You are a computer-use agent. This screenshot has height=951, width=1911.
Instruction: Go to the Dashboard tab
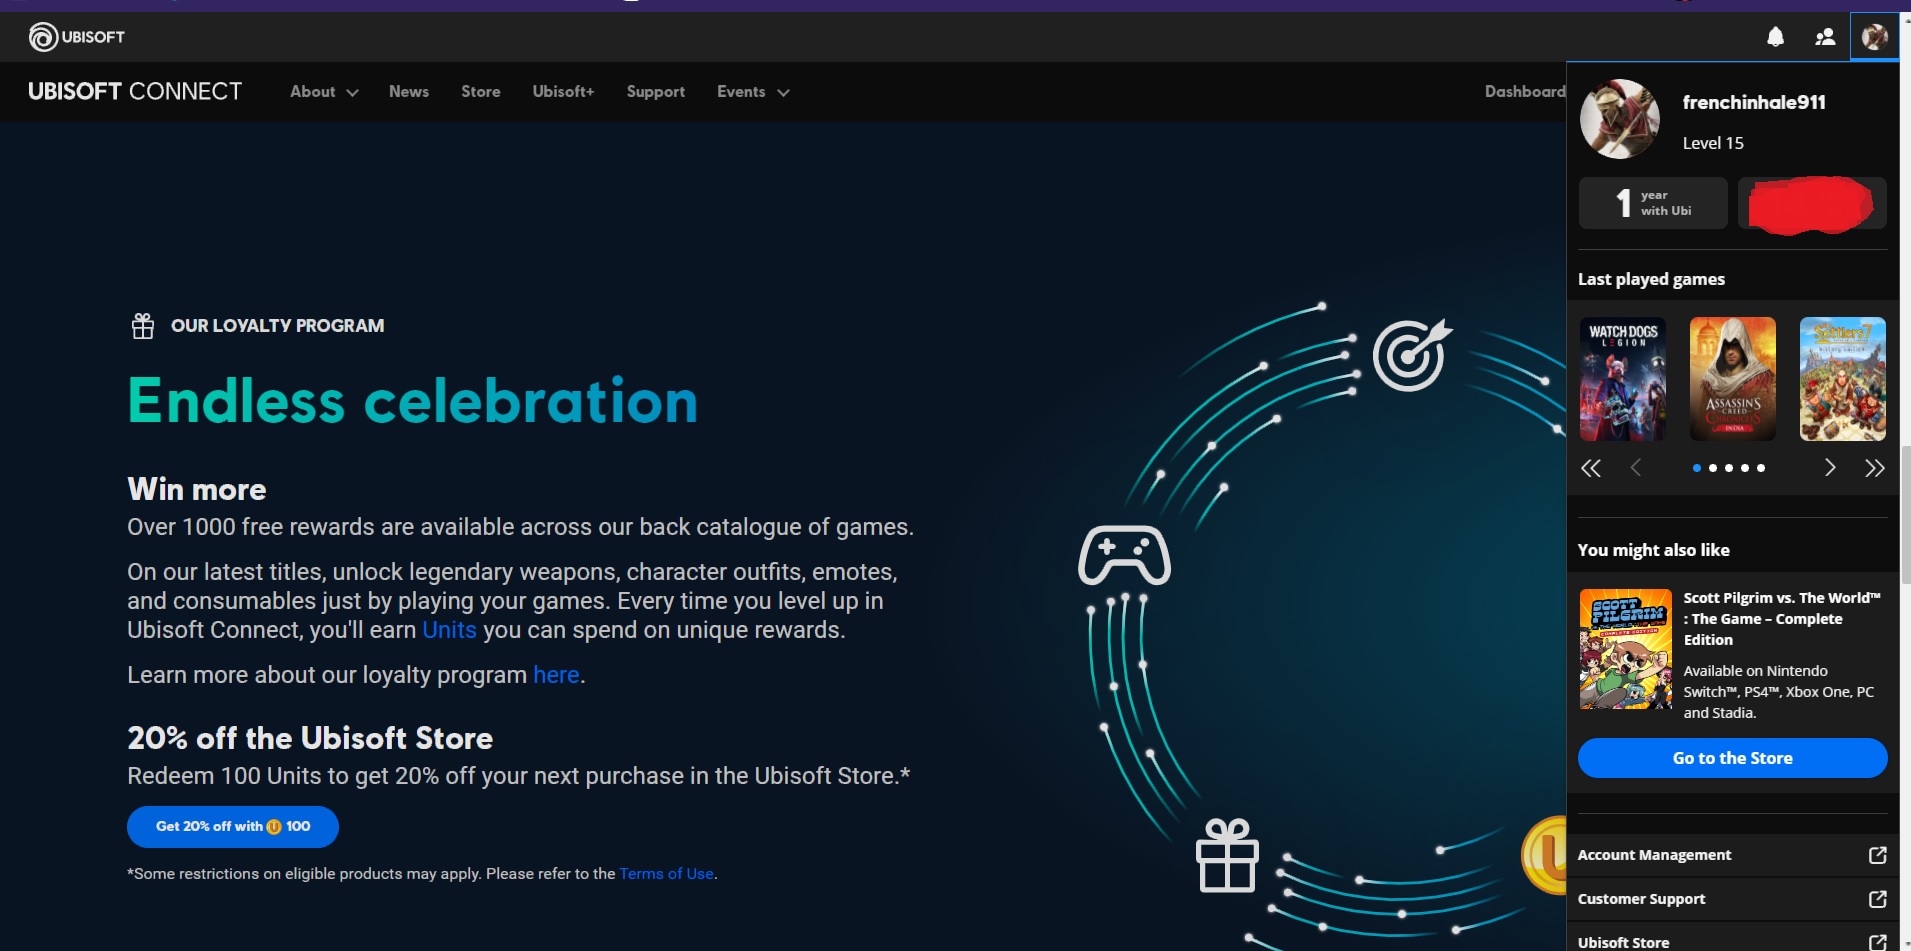[1525, 92]
